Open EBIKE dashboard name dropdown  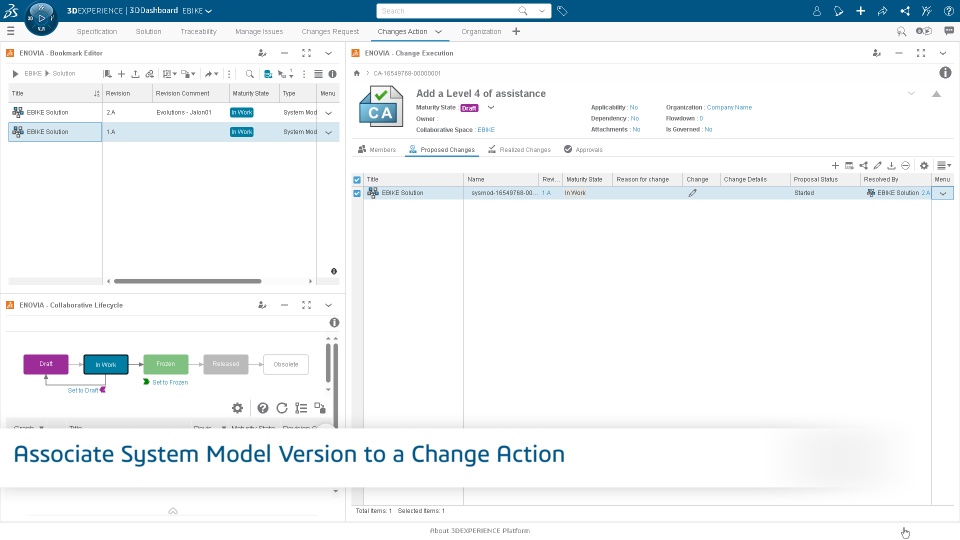208,11
